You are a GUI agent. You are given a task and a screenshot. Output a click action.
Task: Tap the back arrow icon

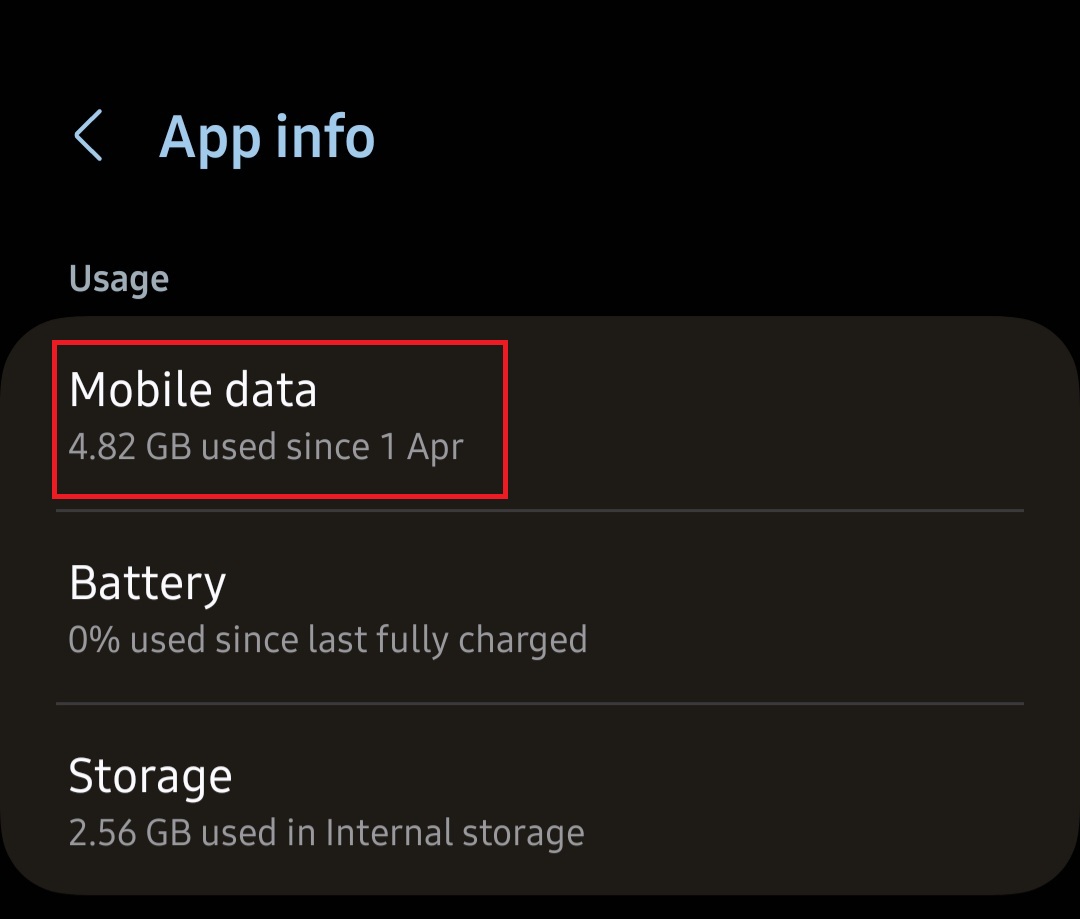(x=88, y=136)
